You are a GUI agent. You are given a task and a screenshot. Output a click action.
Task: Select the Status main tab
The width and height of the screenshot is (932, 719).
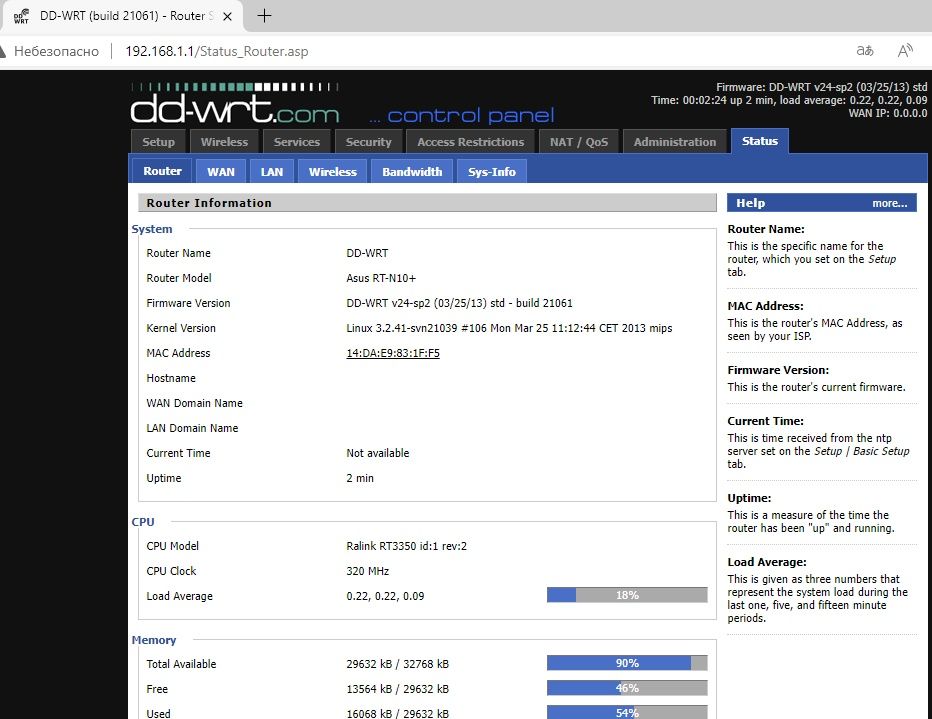click(760, 141)
